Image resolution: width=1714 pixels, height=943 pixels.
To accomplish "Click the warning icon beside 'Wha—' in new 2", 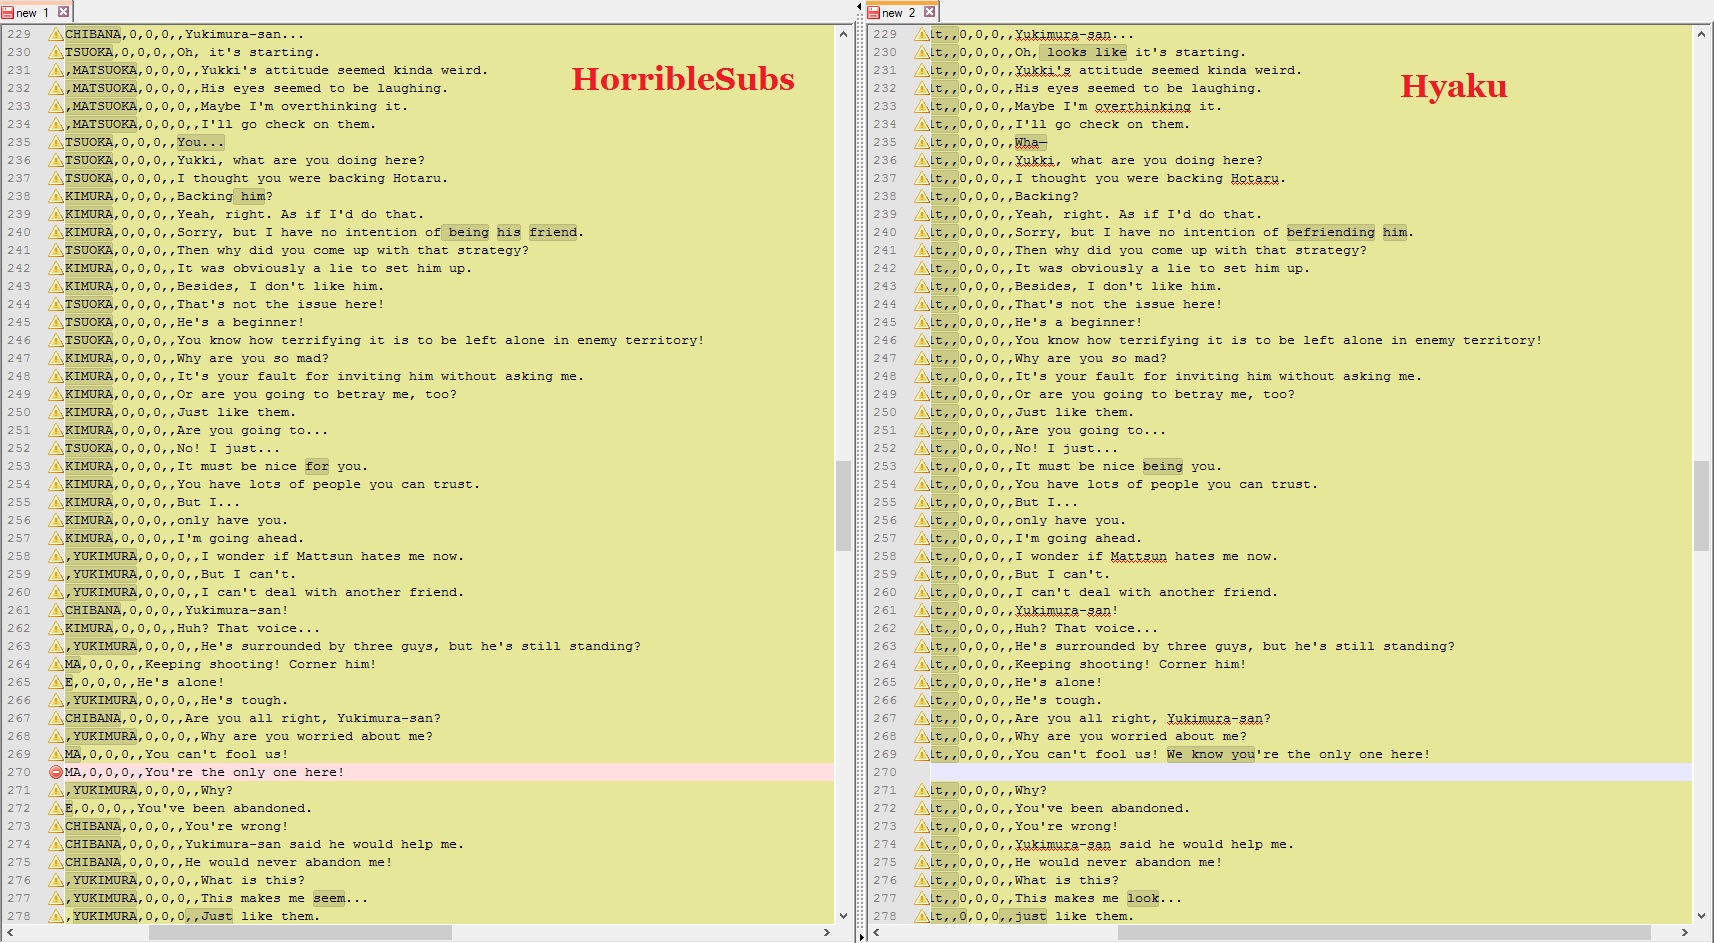I will (922, 142).
